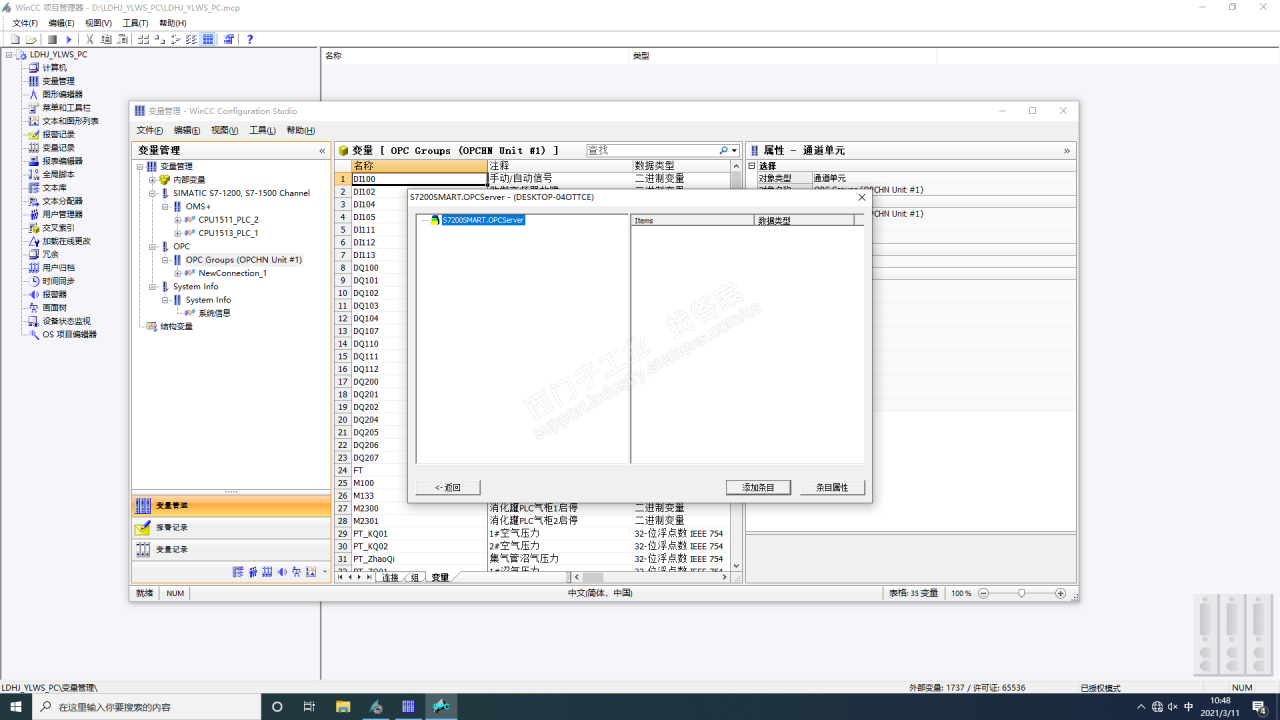Screen dimensions: 1280x720
Task: Switch to the 组 sheet tab
Action: tap(415, 577)
